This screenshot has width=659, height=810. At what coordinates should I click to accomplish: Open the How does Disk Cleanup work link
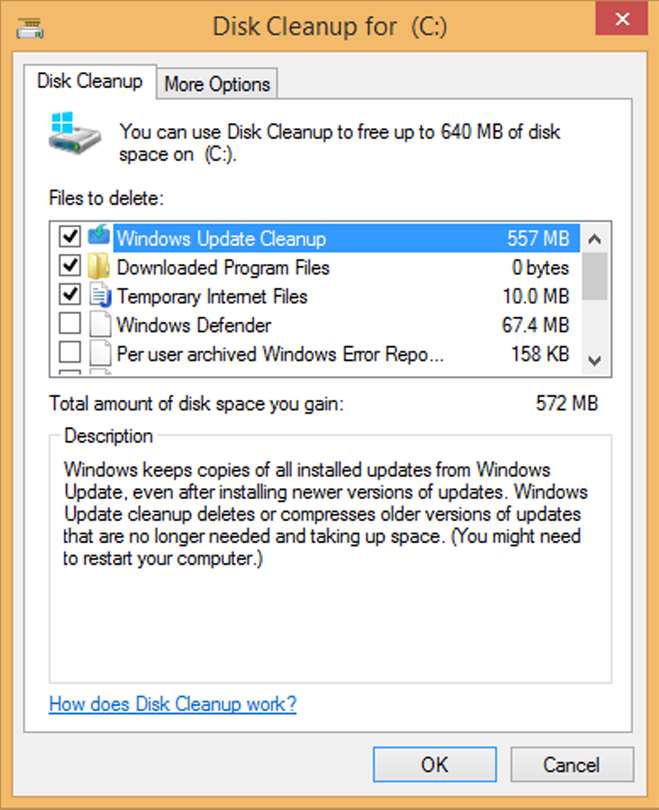(172, 704)
